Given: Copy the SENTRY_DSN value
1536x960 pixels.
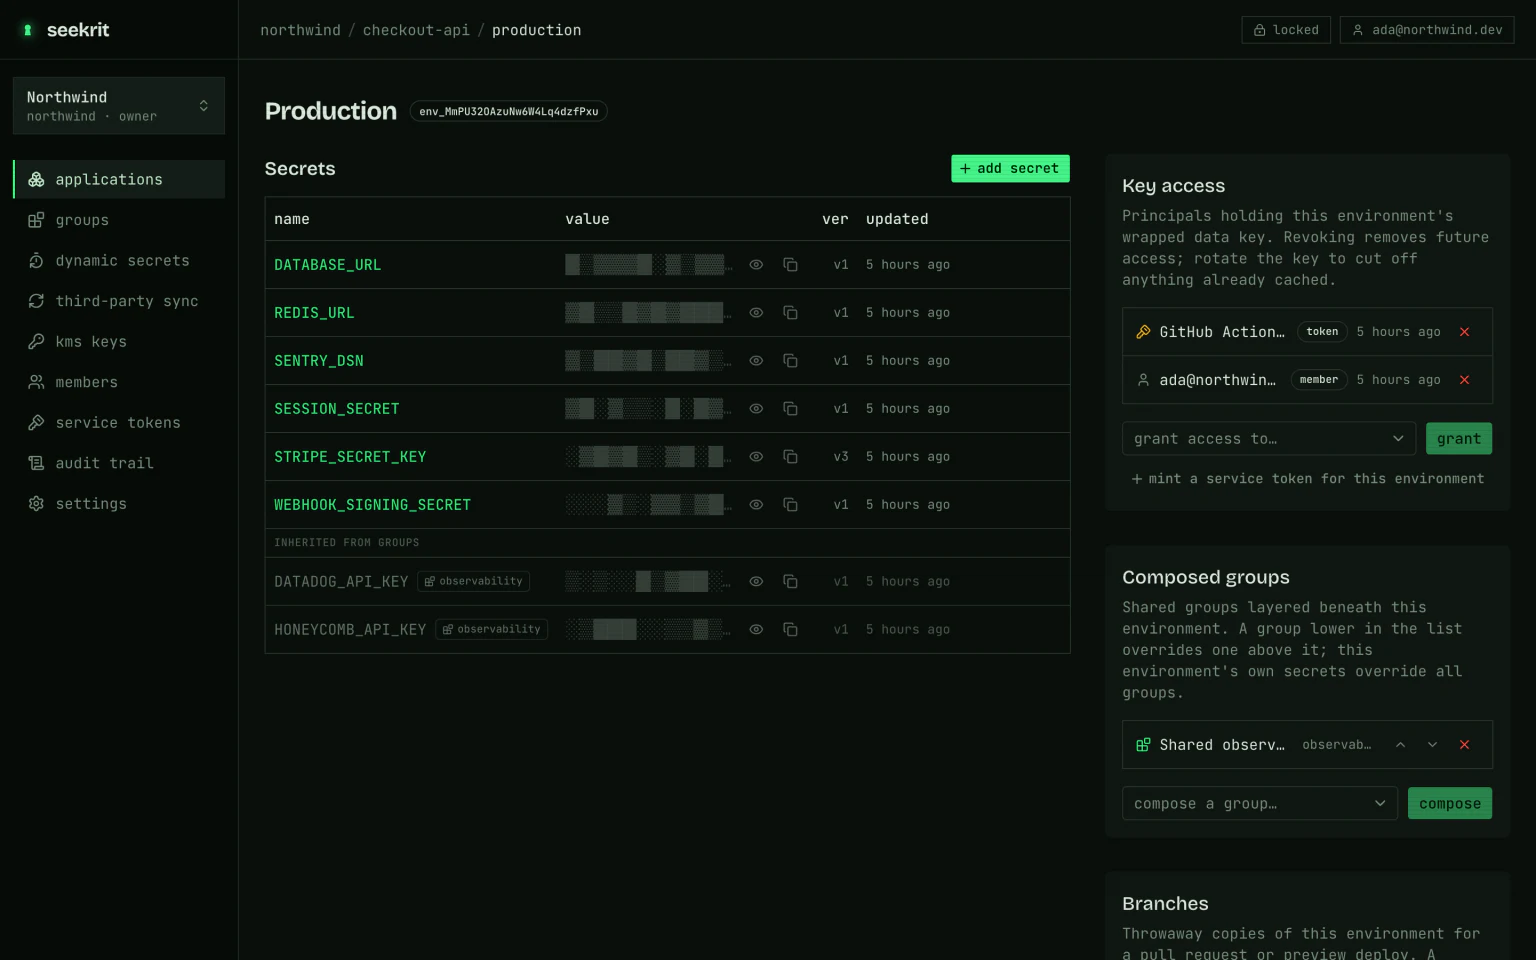Looking at the screenshot, I should 790,361.
